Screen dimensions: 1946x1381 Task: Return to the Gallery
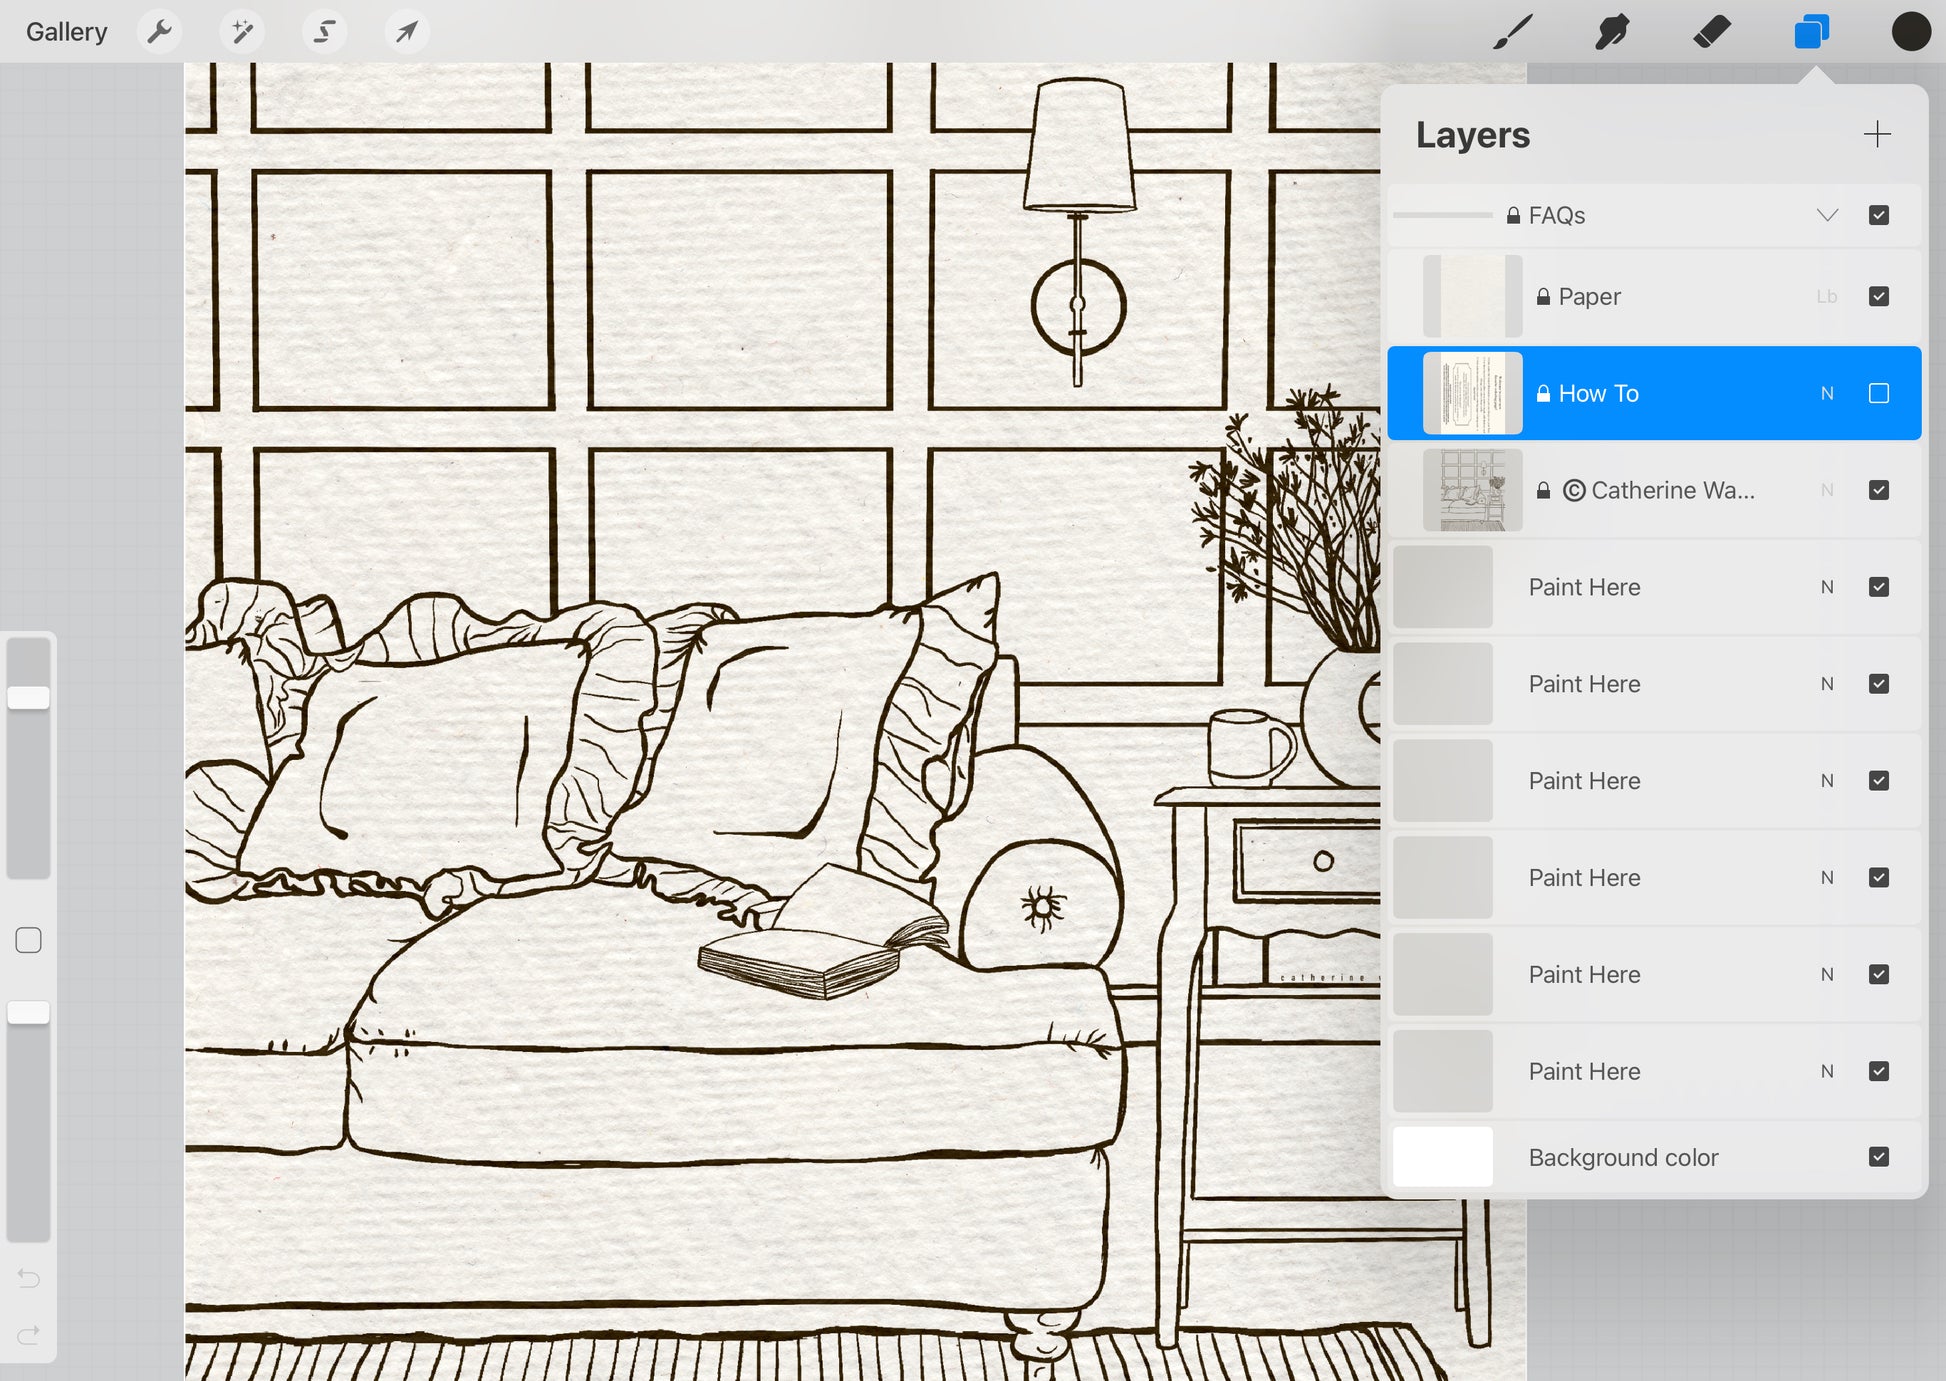pyautogui.click(x=66, y=32)
